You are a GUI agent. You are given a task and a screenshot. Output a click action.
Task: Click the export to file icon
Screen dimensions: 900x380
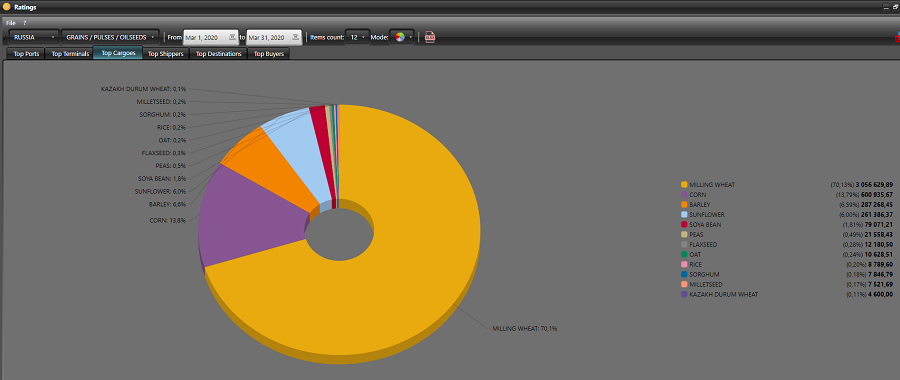click(429, 37)
